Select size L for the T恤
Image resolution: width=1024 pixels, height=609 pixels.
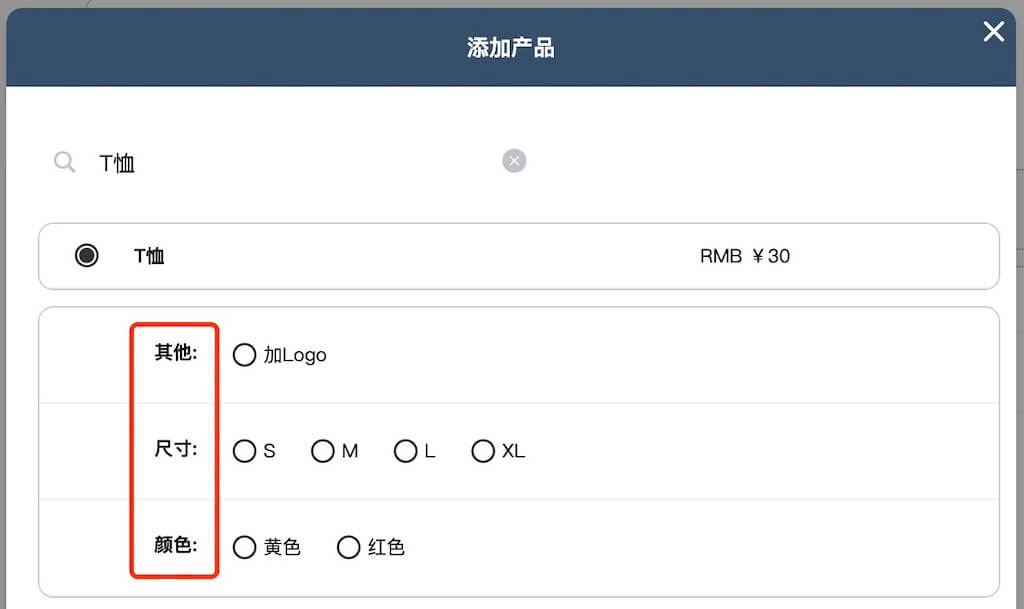pos(405,451)
